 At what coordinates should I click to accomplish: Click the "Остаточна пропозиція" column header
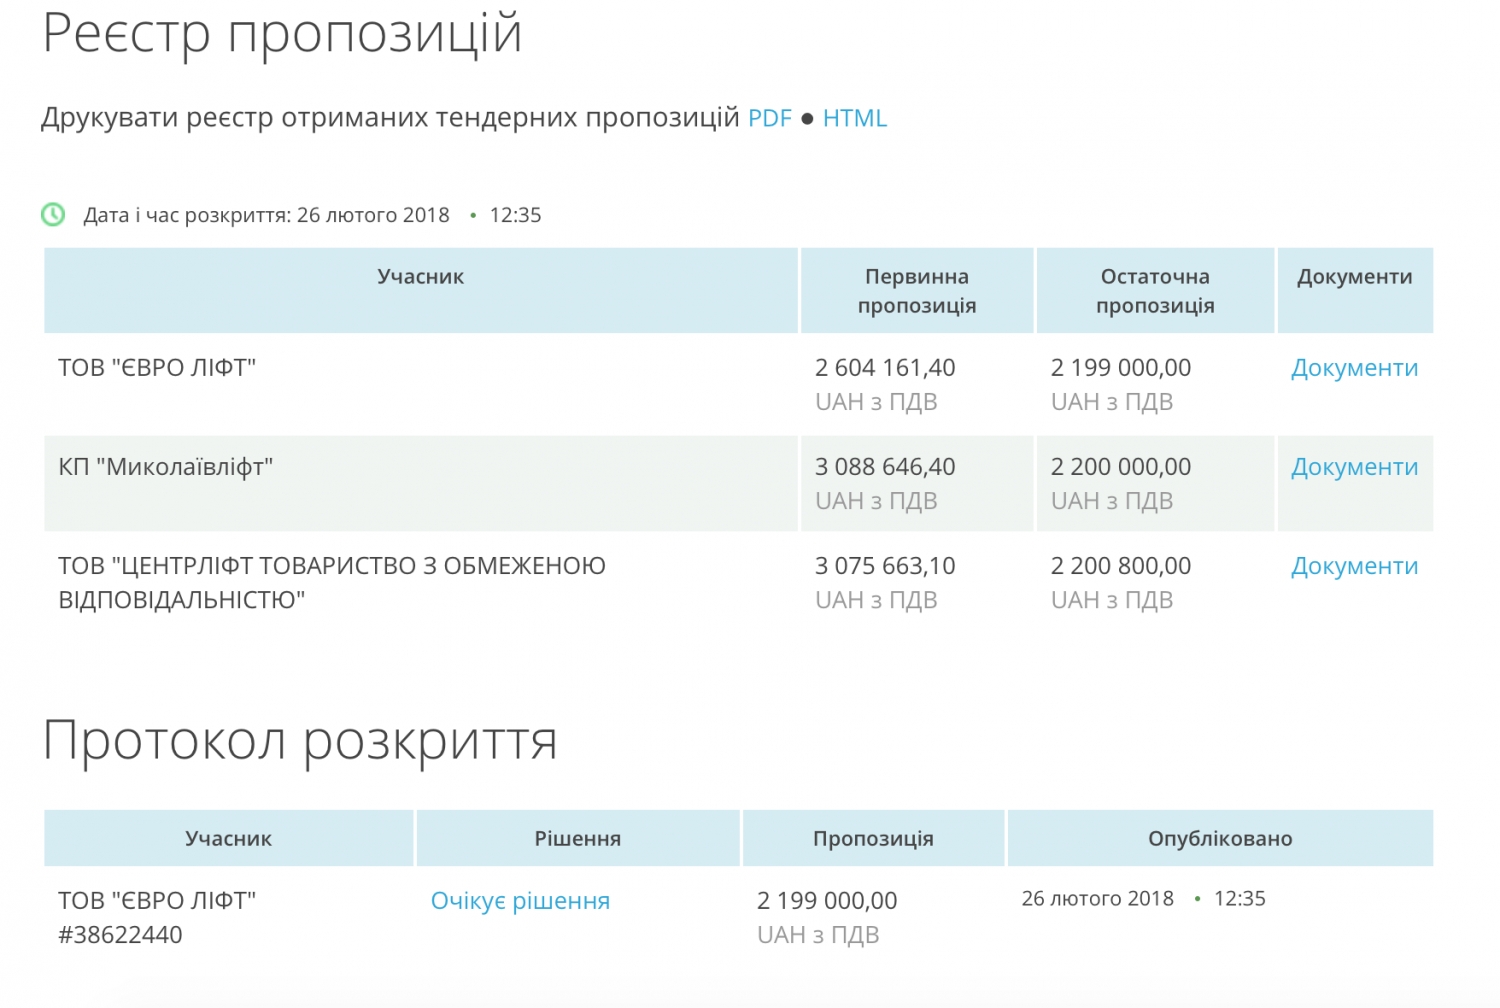(1155, 291)
